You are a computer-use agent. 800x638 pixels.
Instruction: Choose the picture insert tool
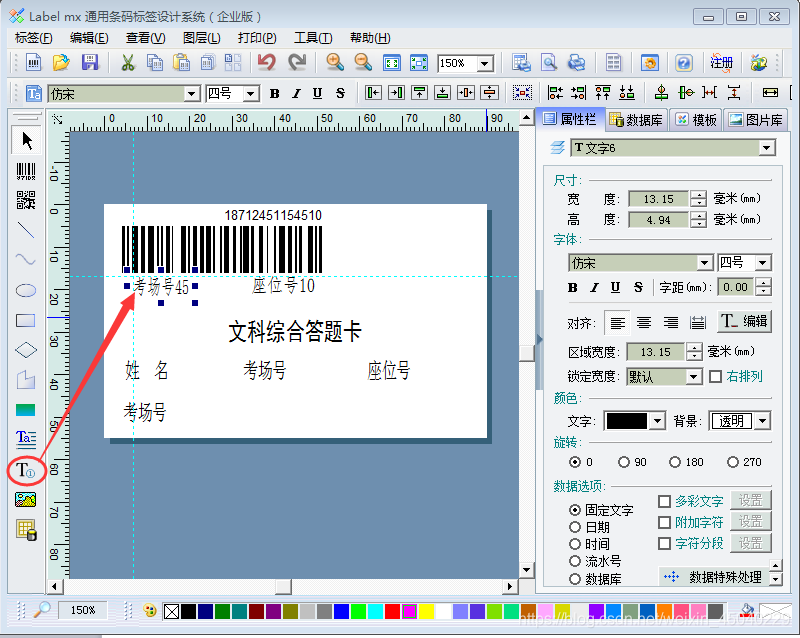[26, 500]
